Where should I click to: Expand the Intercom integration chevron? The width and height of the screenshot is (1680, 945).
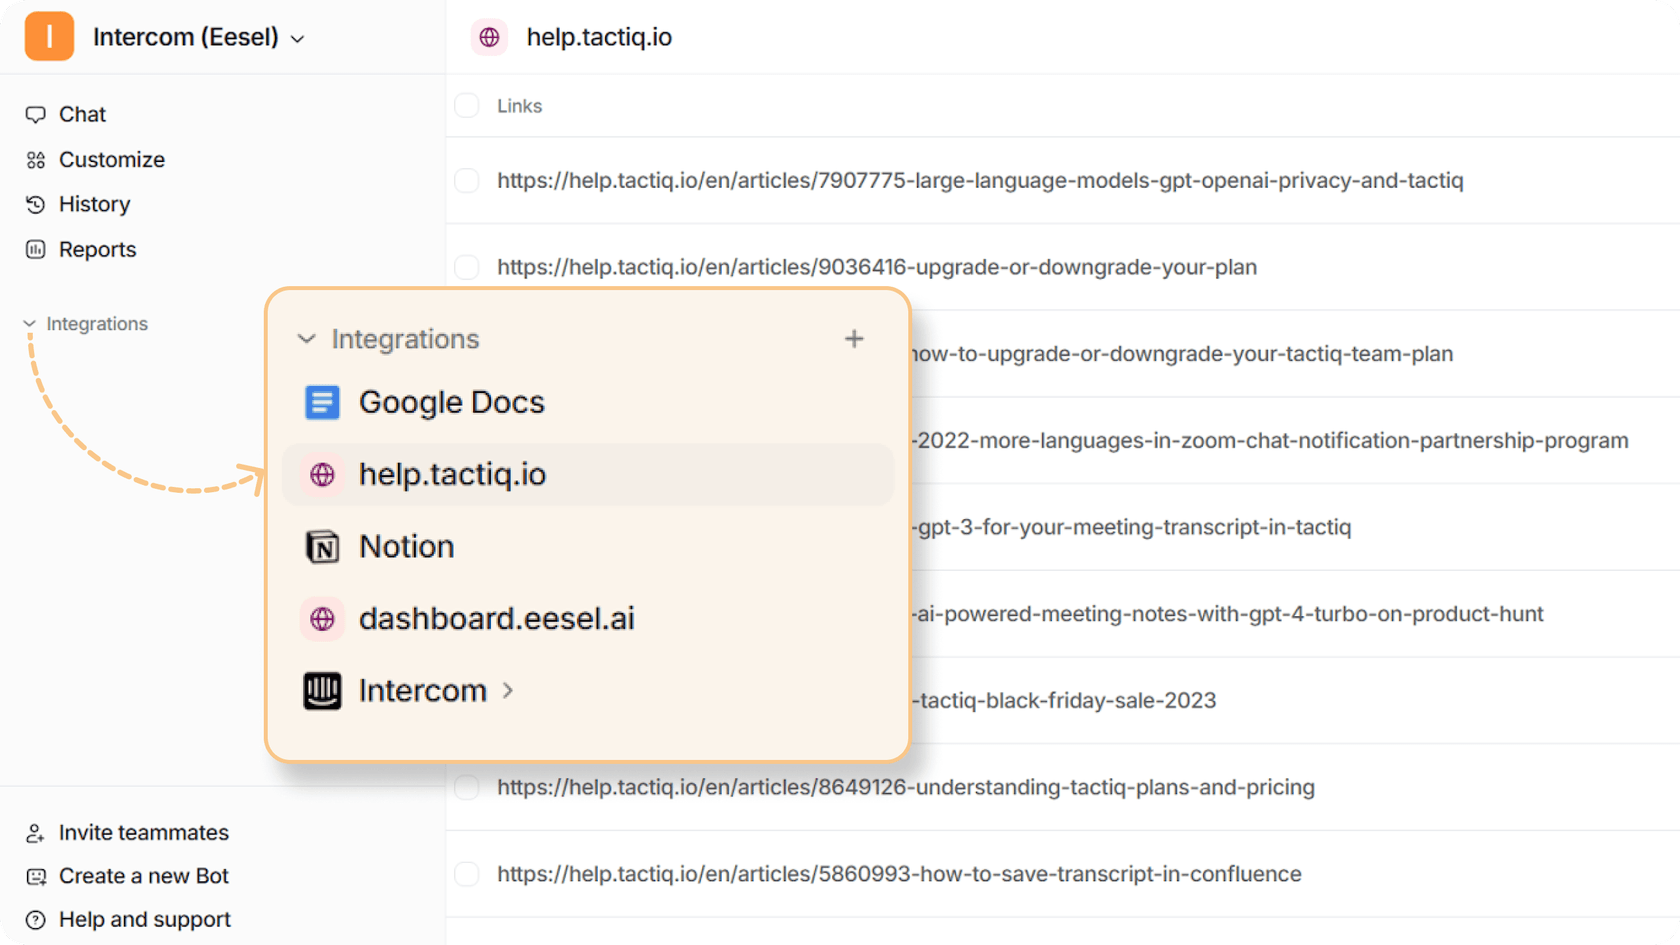click(x=508, y=691)
